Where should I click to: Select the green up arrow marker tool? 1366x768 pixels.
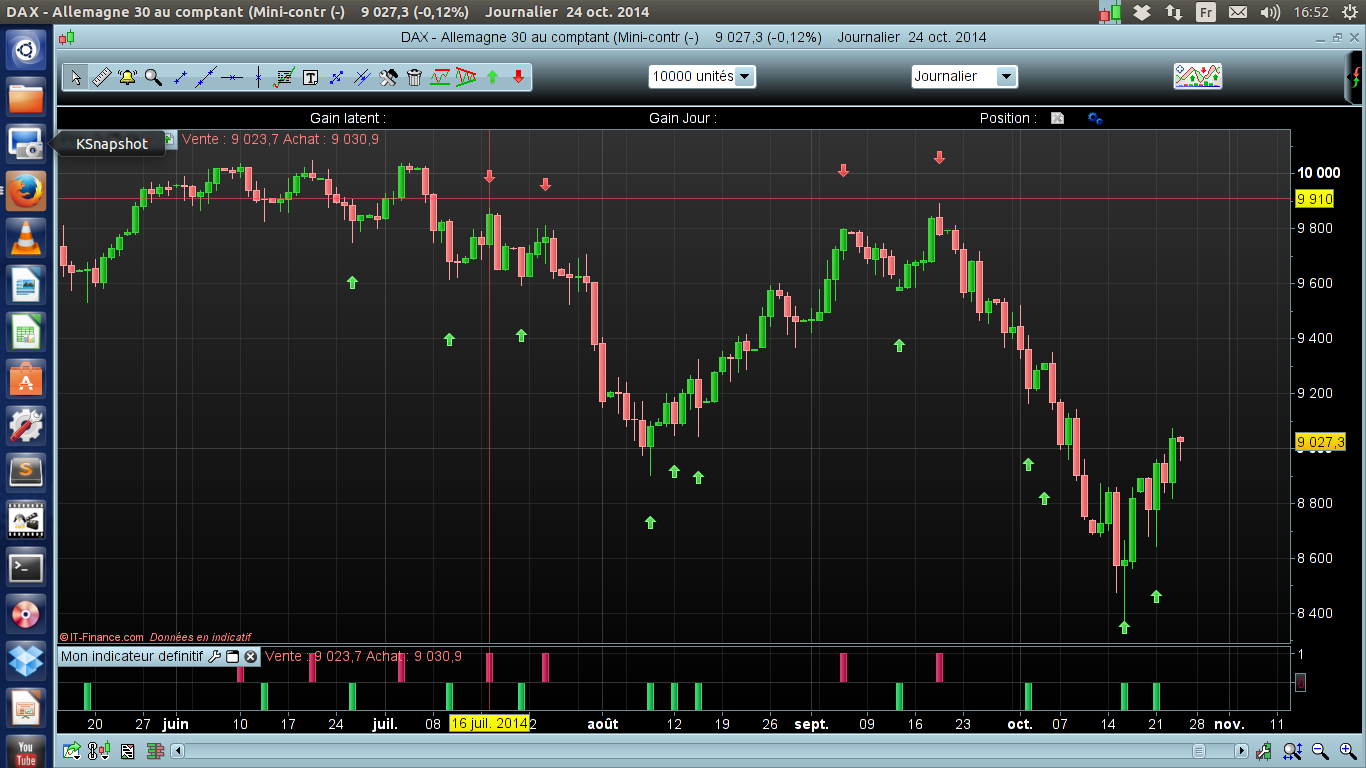[x=492, y=77]
